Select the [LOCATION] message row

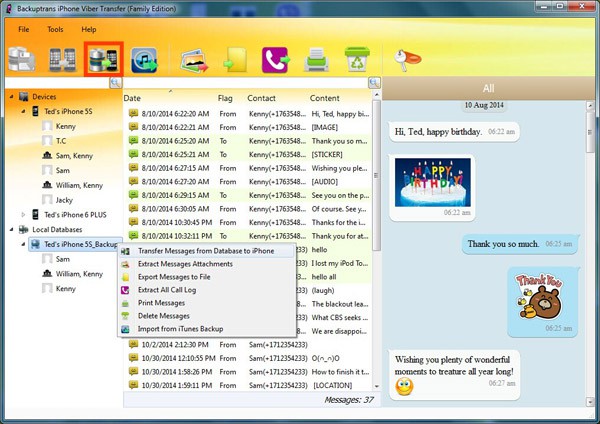coord(248,385)
